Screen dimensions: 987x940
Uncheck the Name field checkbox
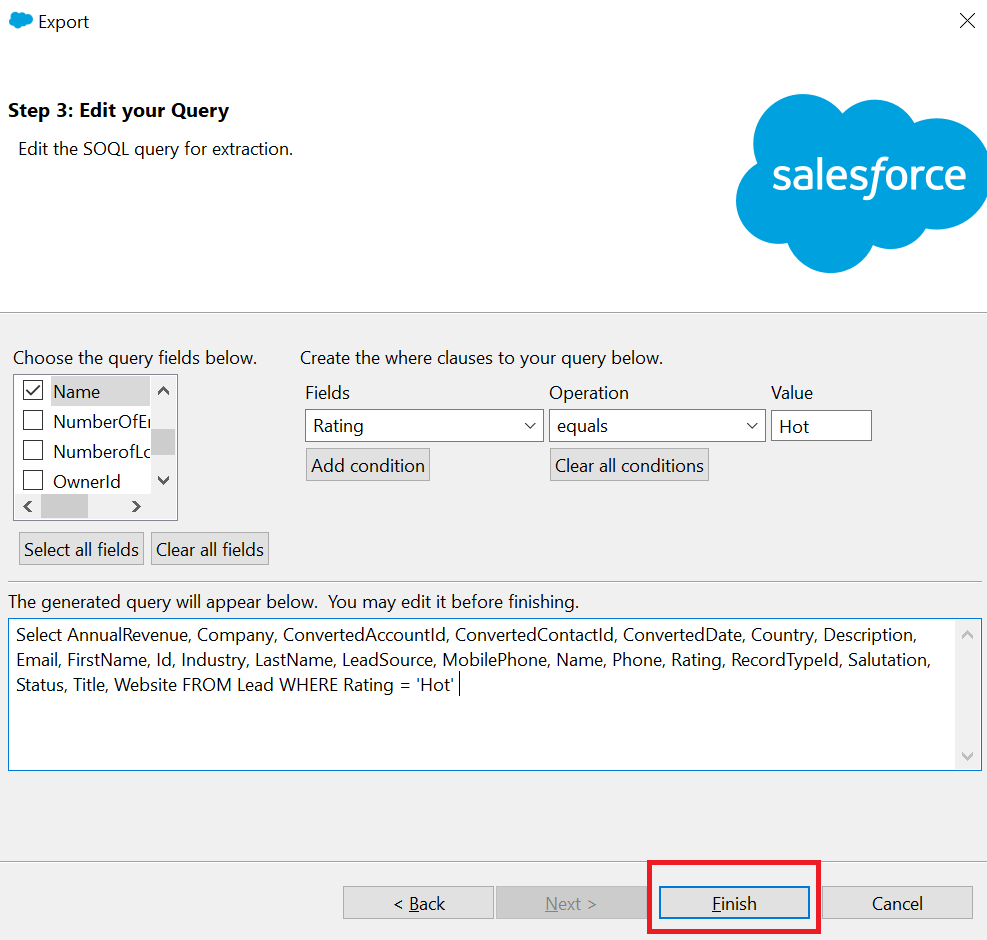coord(33,390)
